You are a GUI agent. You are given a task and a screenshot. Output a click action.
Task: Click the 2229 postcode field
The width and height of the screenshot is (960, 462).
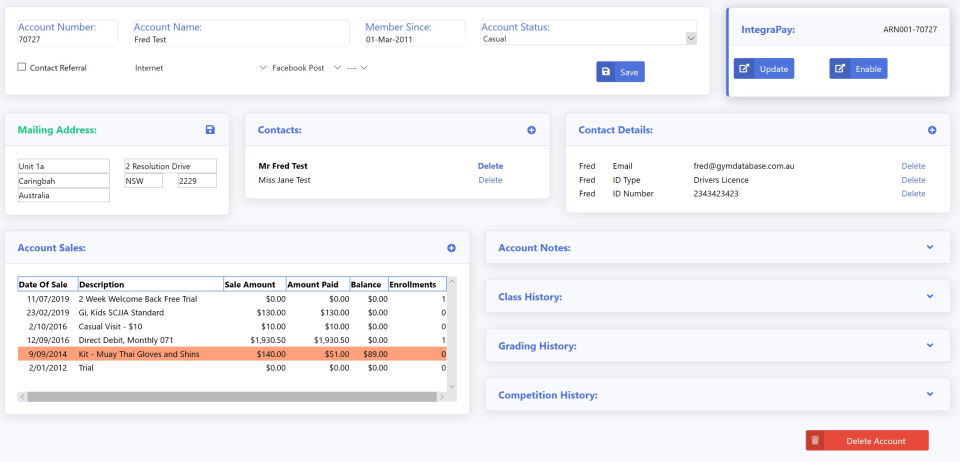pos(197,181)
